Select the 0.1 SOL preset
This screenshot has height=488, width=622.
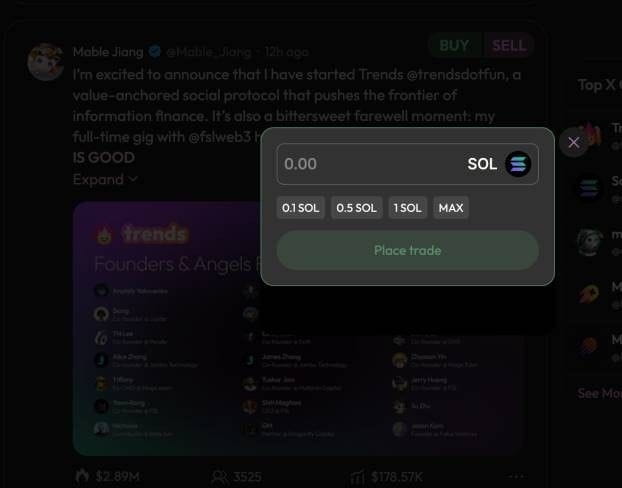click(x=300, y=207)
